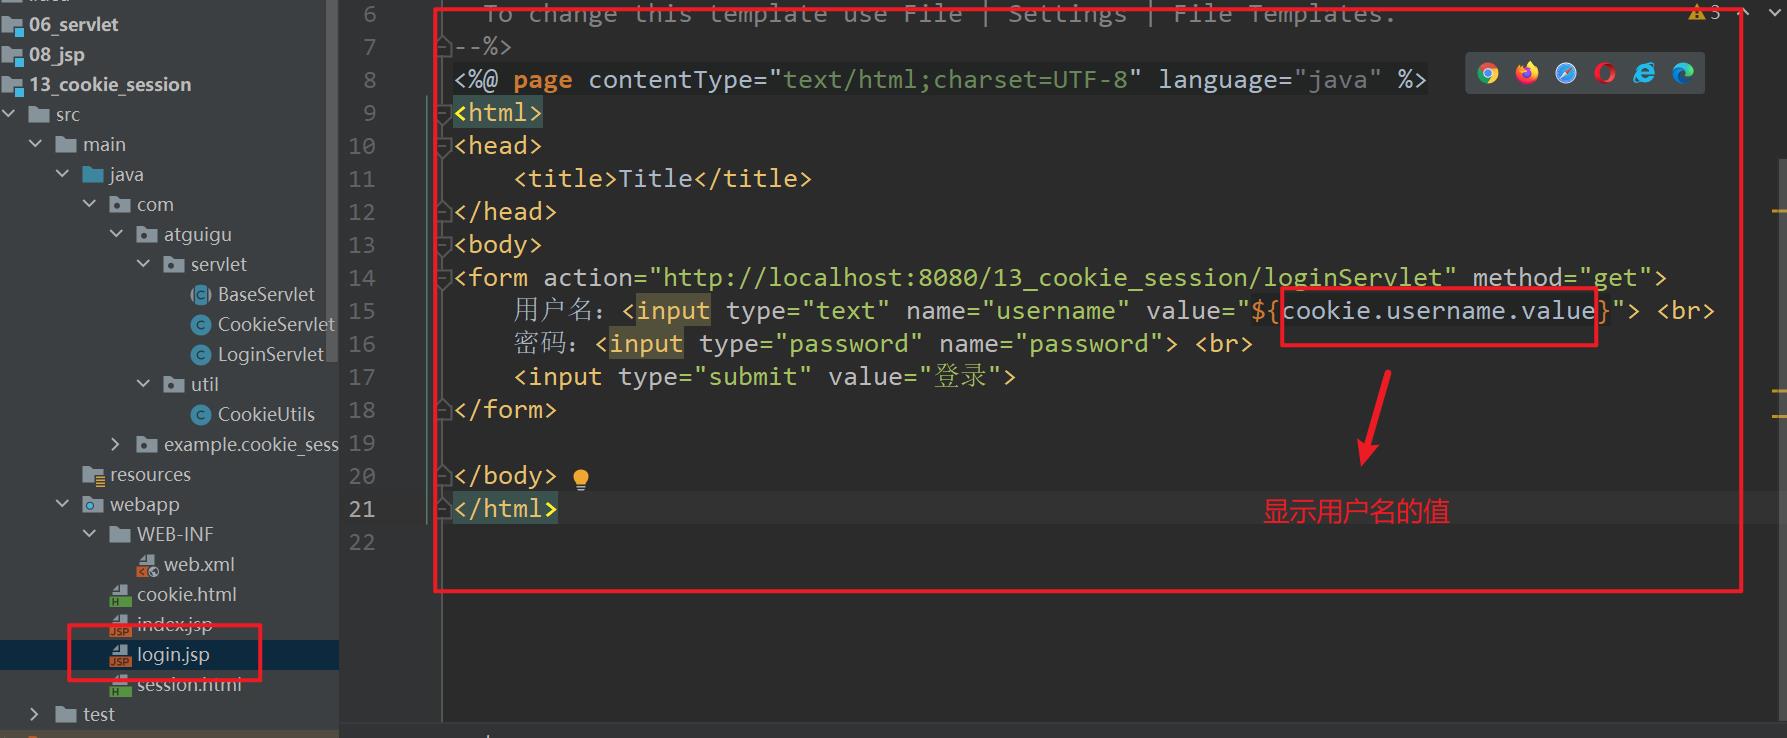The image size is (1787, 738).
Task: Click the 13_cookie_session module icon
Action: [12, 85]
